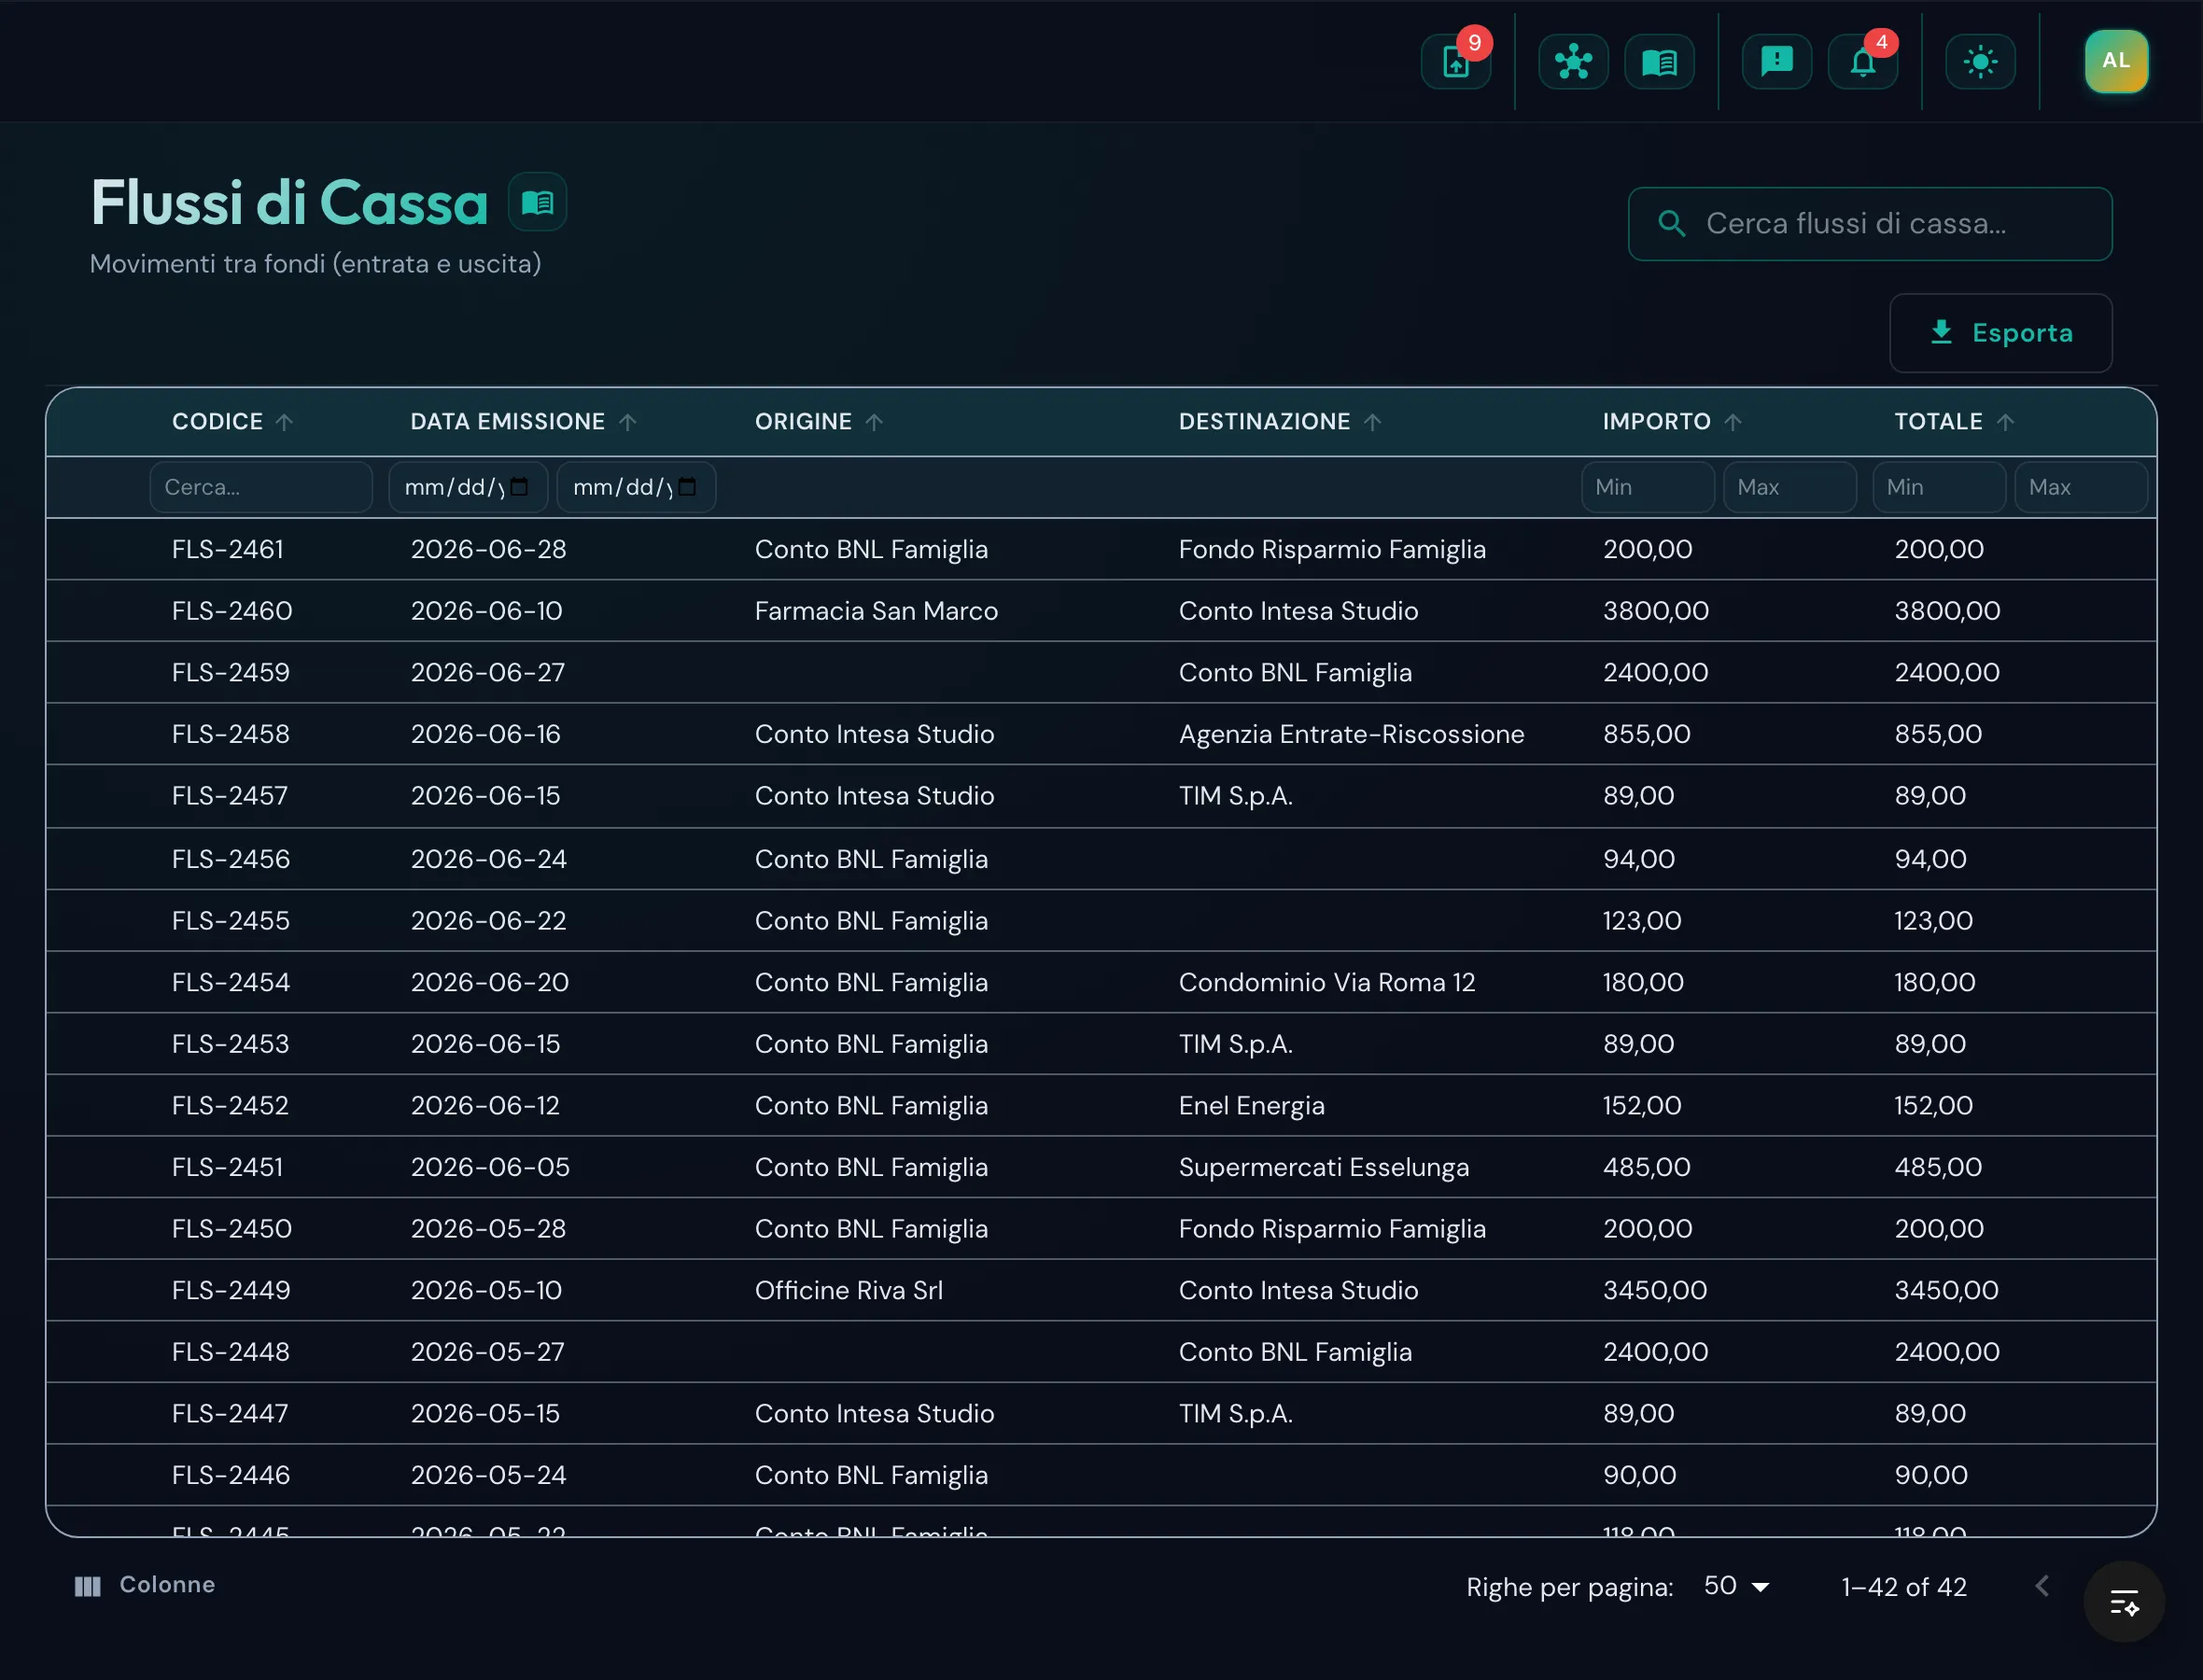
Task: Click the network hub icon in top bar
Action: click(1573, 62)
